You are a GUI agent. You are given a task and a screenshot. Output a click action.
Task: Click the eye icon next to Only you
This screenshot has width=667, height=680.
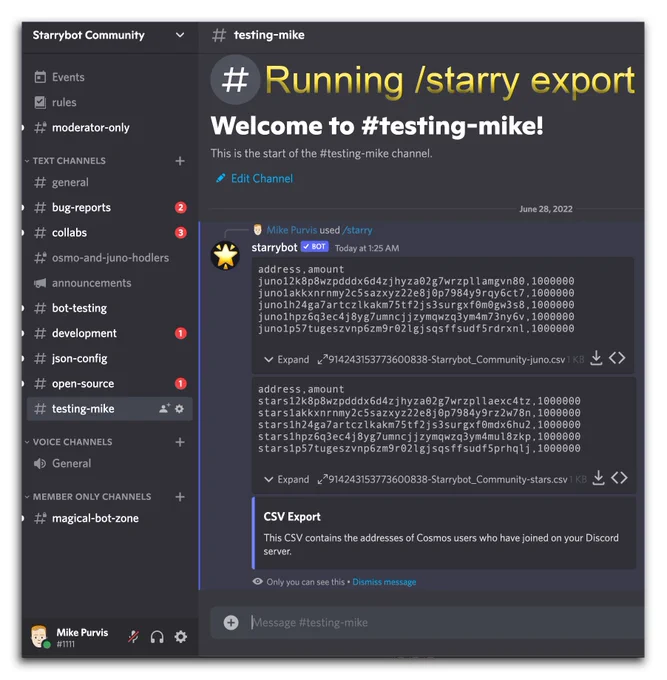click(x=258, y=582)
